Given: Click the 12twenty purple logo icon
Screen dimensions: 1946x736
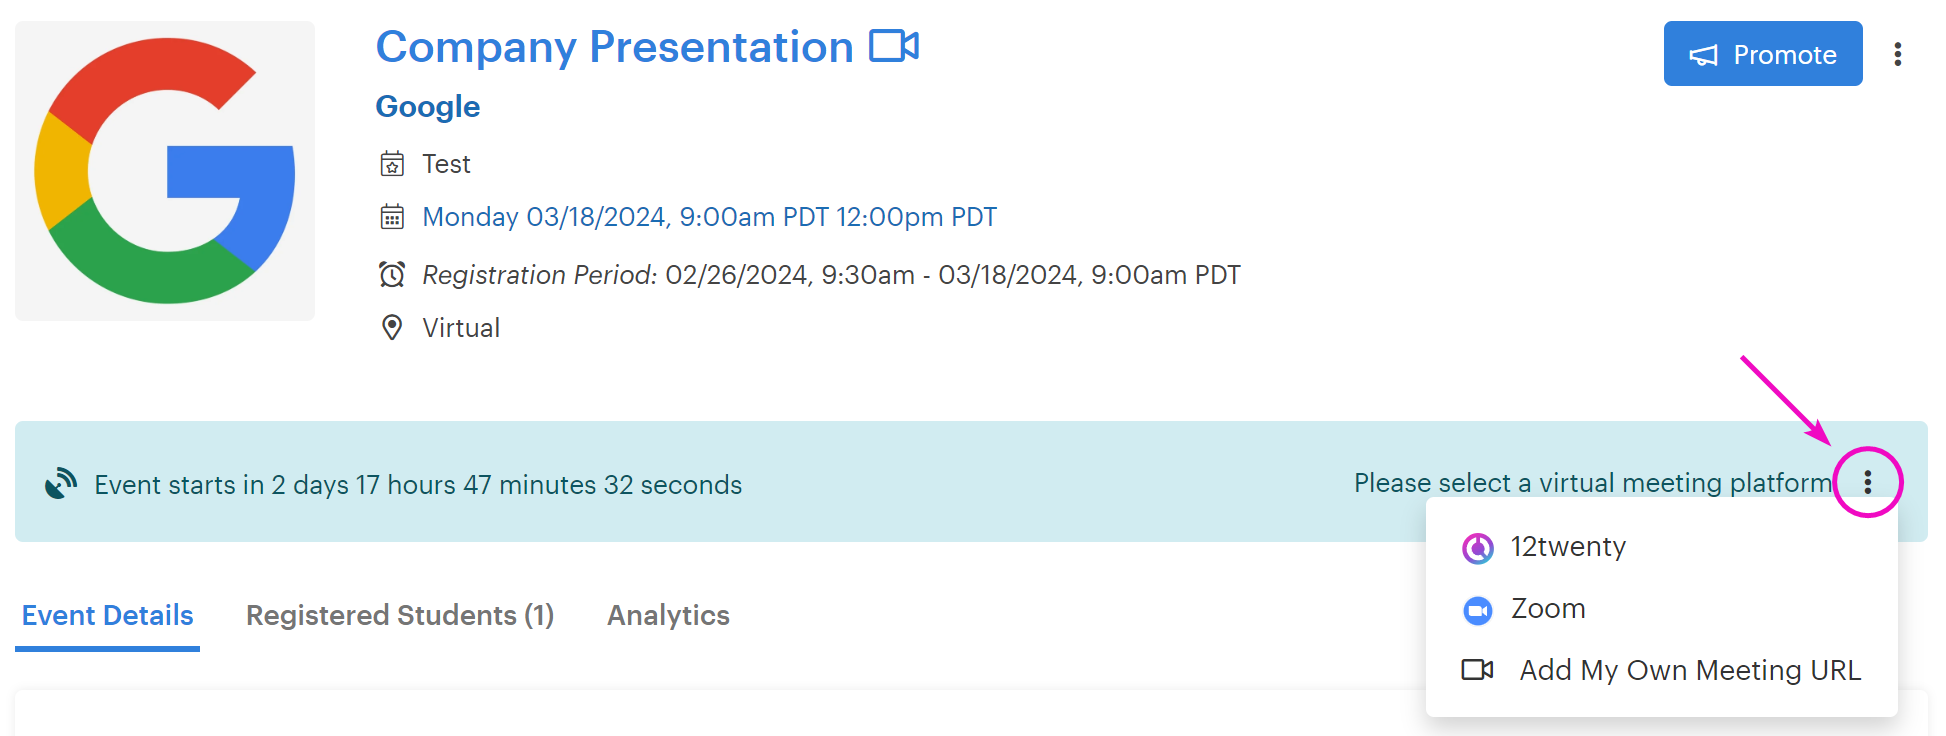Looking at the screenshot, I should click(x=1478, y=548).
